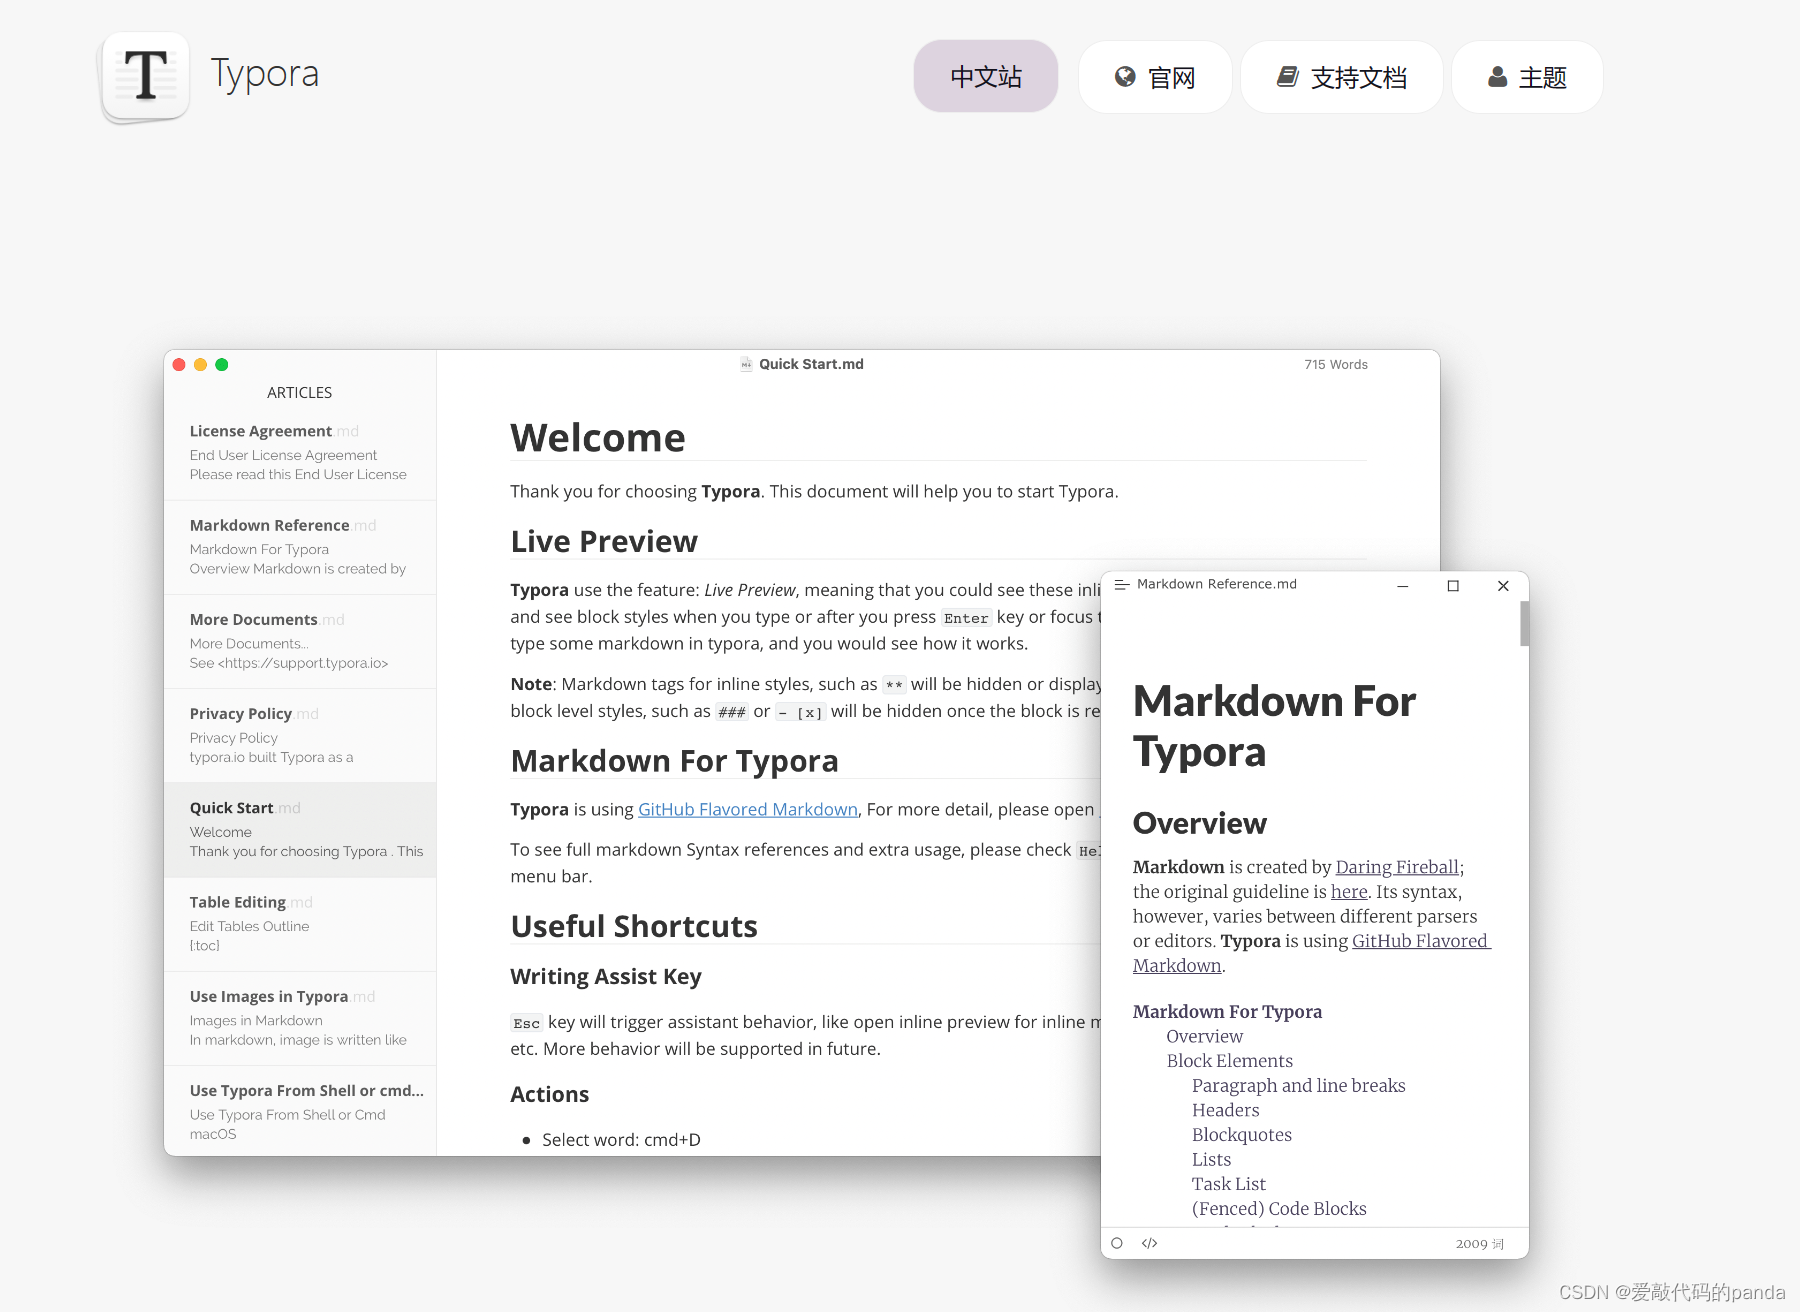
Task: Click the yellow minimize dot on Quick Start window
Action: (x=200, y=365)
